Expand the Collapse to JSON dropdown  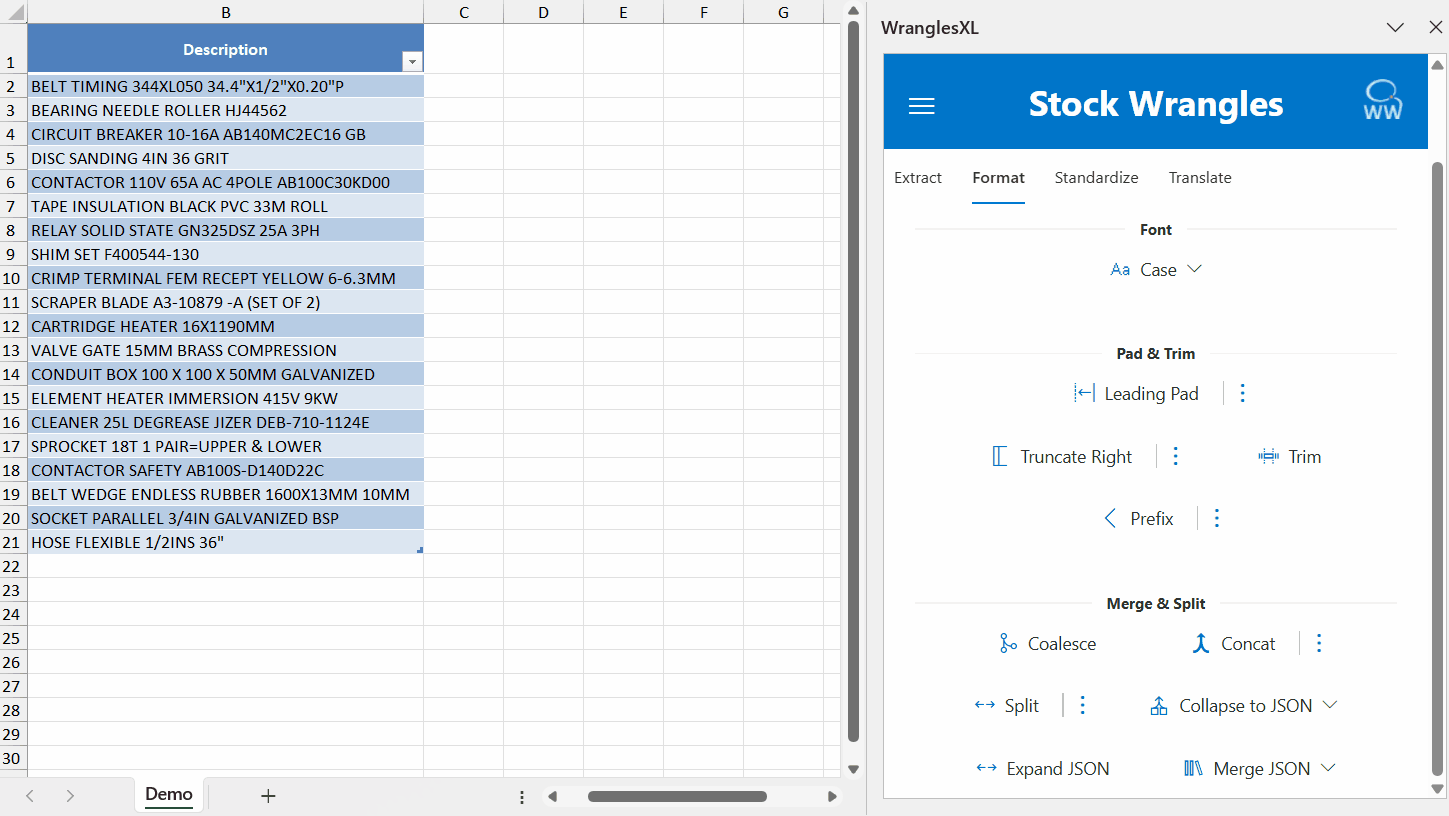(1330, 705)
